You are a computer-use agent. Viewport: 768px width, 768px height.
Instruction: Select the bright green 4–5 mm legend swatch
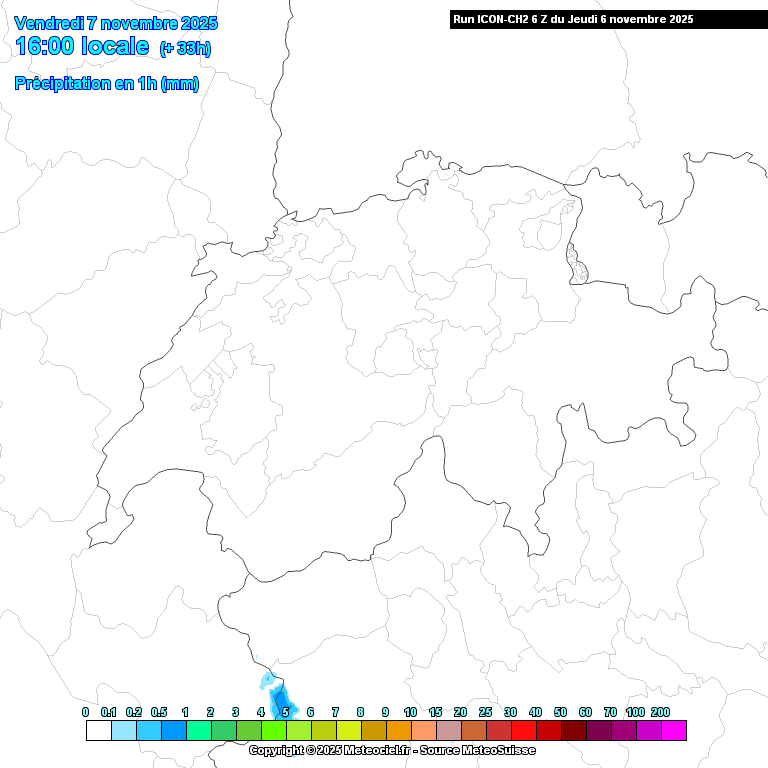pyautogui.click(x=273, y=731)
